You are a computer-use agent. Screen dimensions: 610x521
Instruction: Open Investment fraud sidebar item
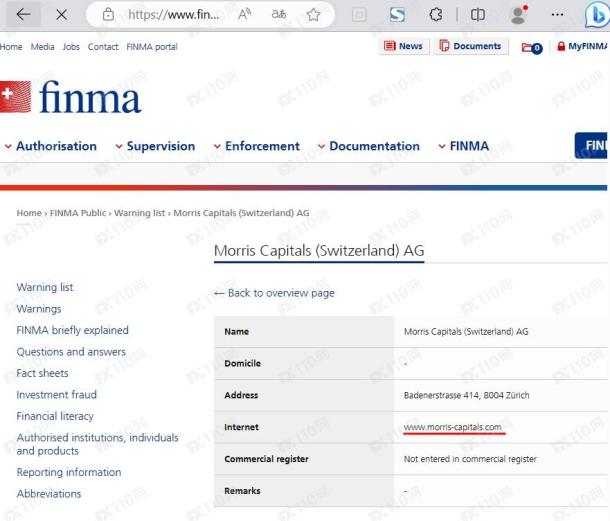click(x=56, y=395)
